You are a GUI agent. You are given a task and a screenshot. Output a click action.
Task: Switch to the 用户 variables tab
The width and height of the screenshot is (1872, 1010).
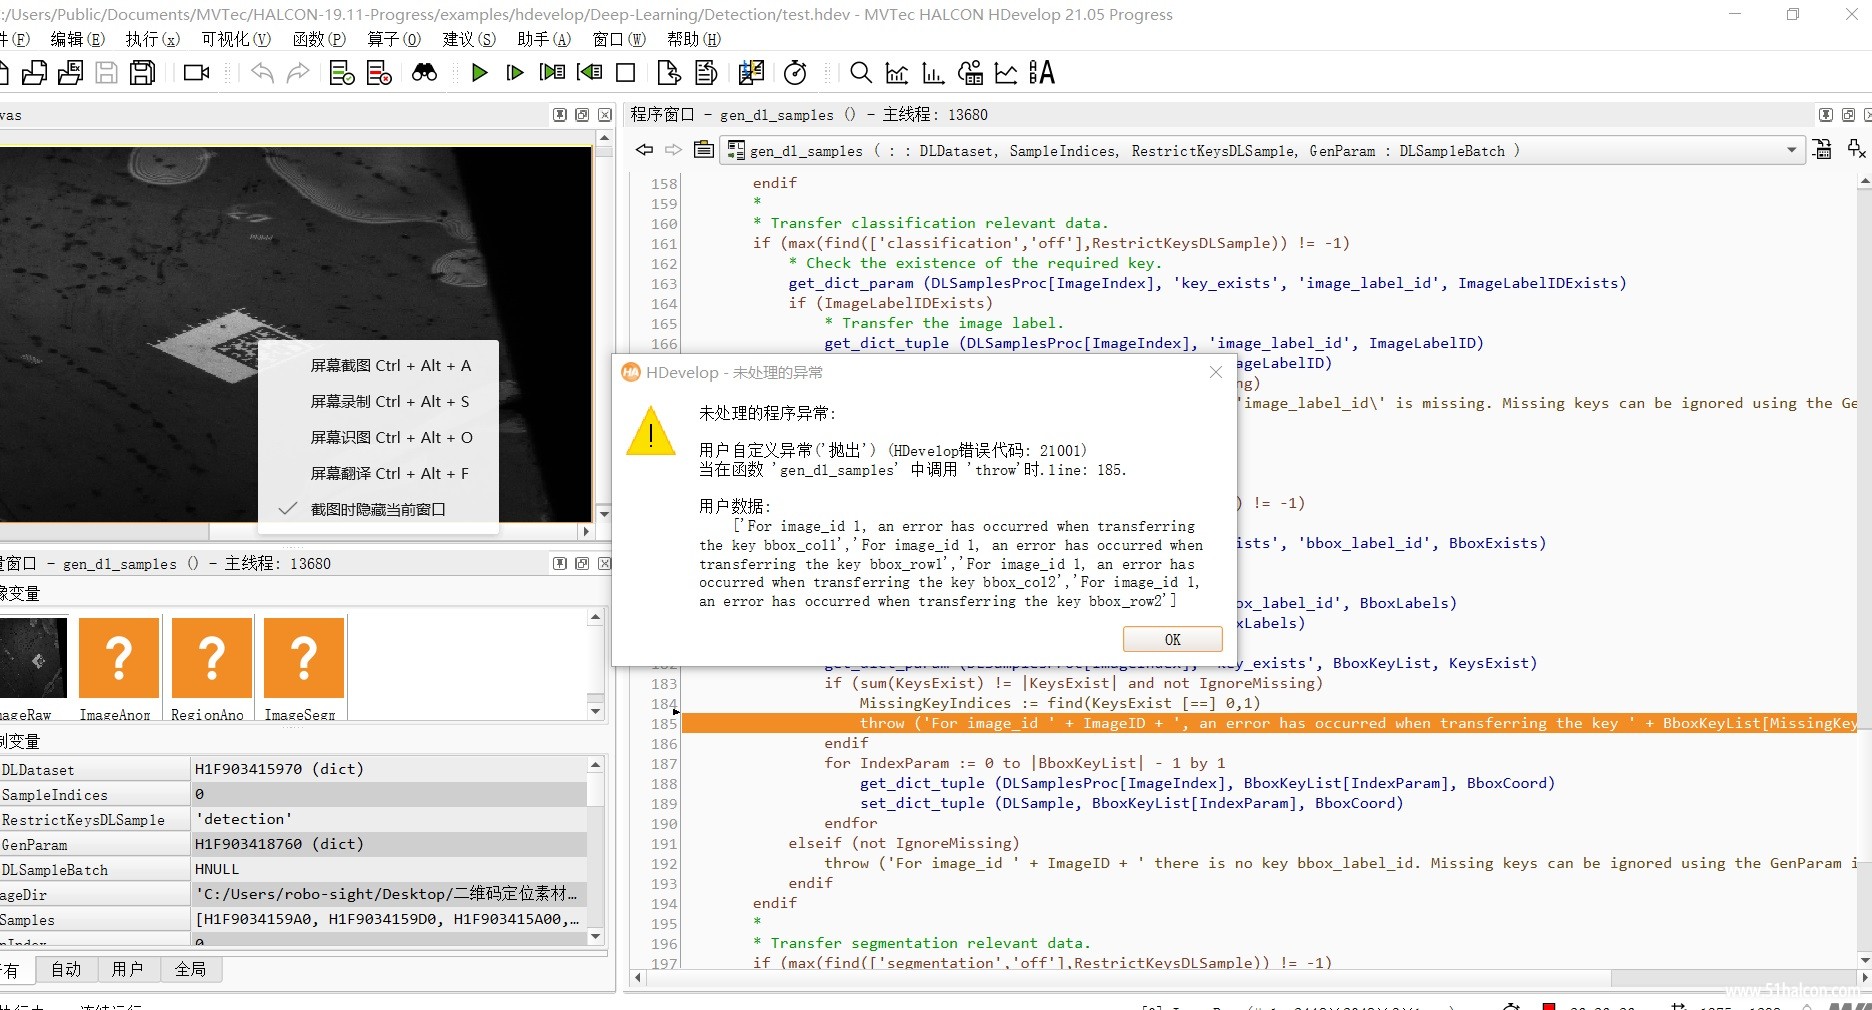click(x=128, y=969)
